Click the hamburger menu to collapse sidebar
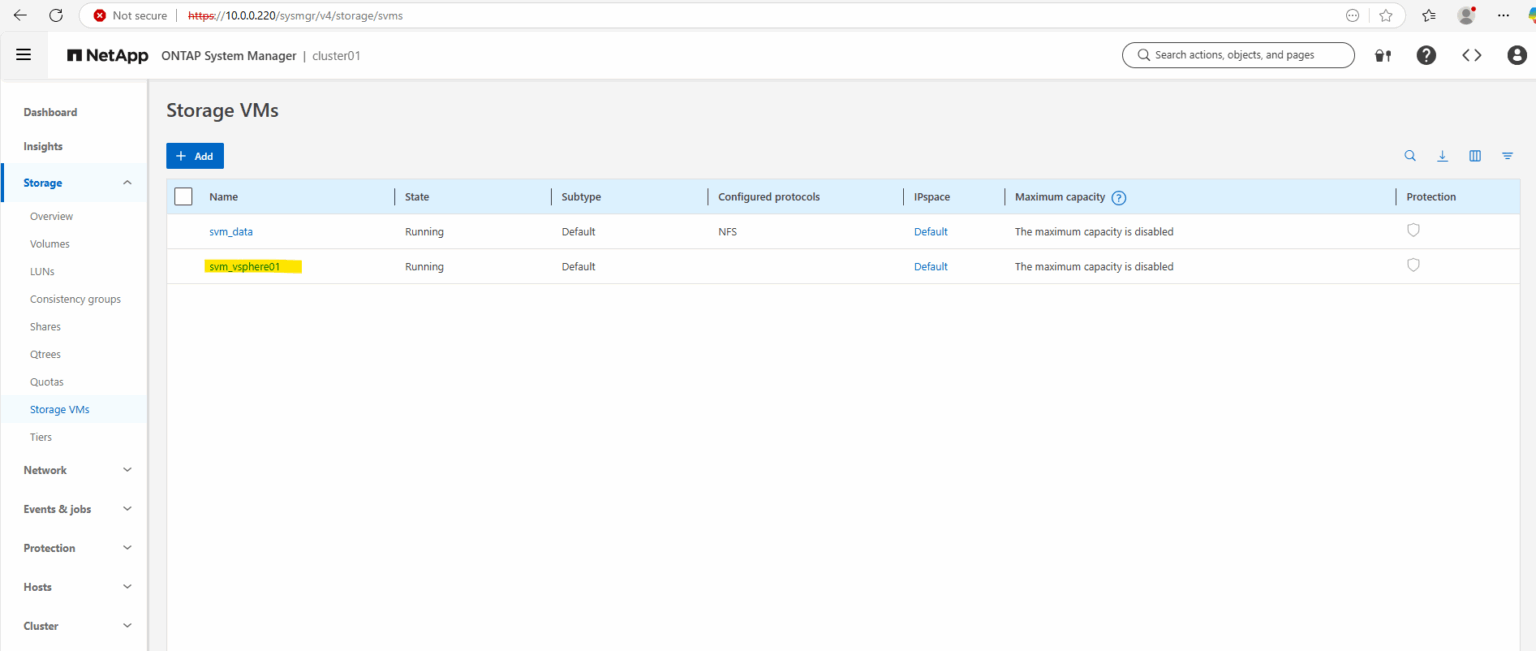Image resolution: width=1536 pixels, height=651 pixels. point(23,55)
